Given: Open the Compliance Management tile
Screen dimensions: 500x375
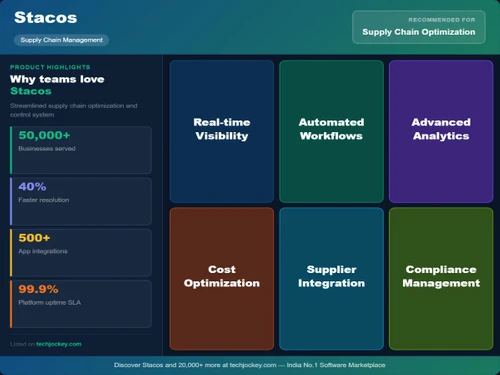Looking at the screenshot, I should [x=441, y=279].
